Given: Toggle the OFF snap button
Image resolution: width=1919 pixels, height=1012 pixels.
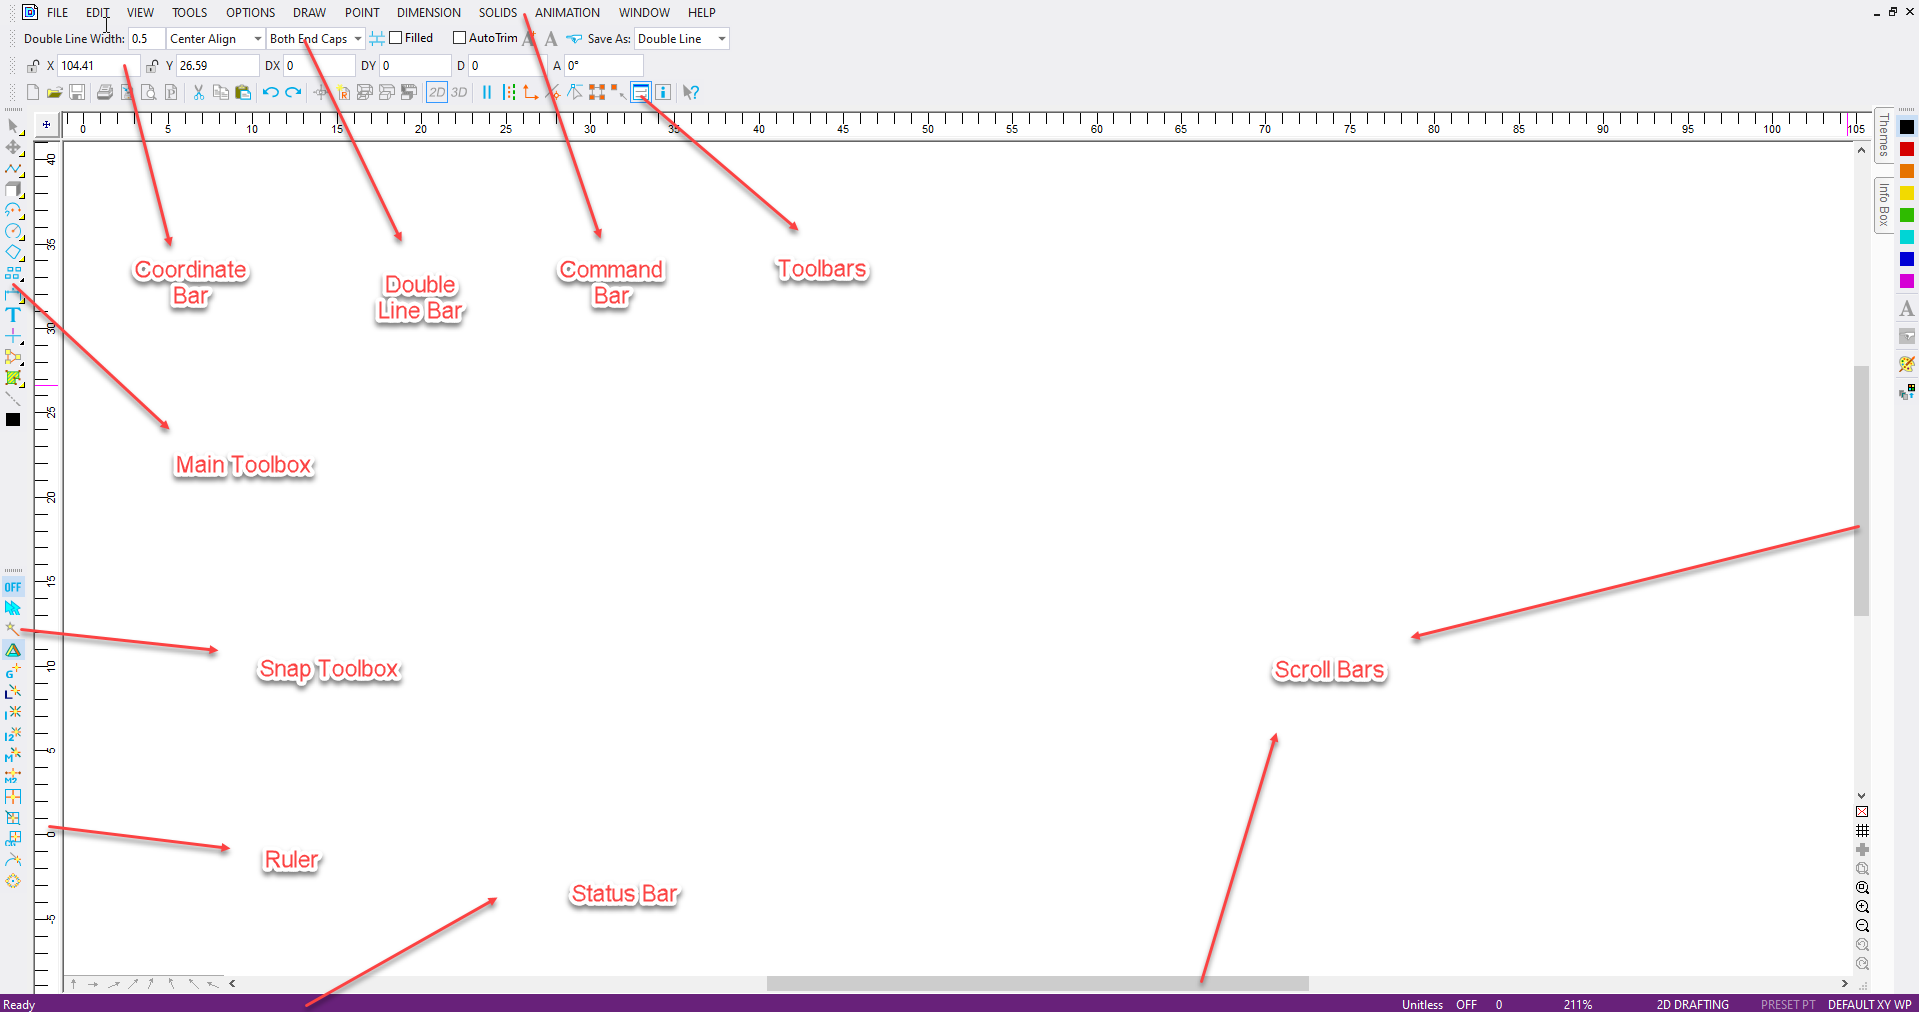Looking at the screenshot, I should tap(13, 587).
